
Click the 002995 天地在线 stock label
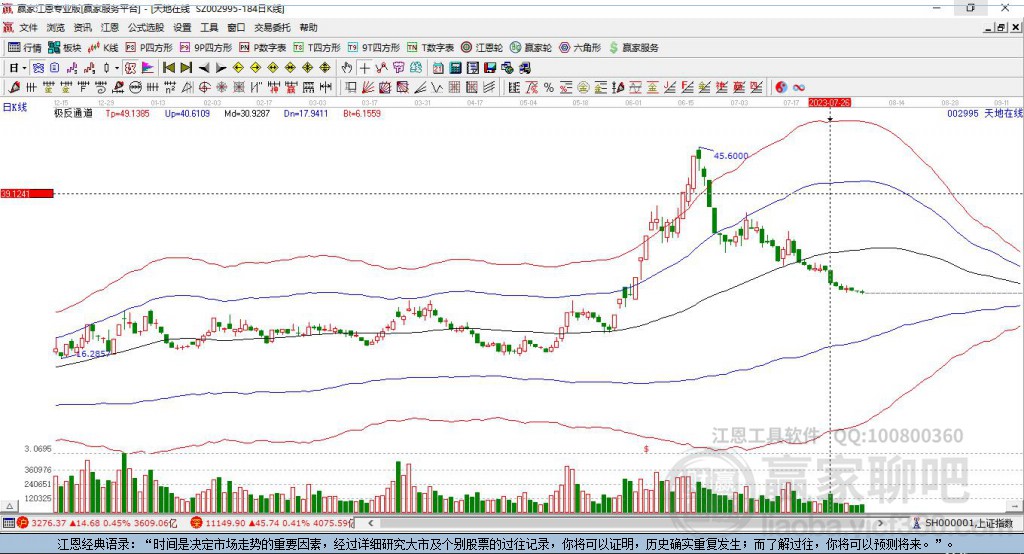point(985,114)
